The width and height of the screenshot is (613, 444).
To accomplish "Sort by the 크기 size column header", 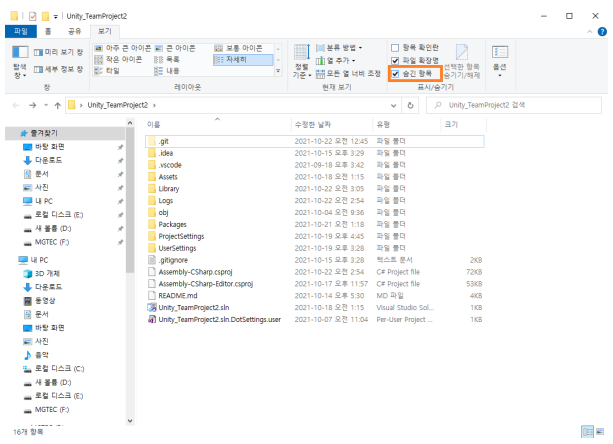I will [x=464, y=124].
